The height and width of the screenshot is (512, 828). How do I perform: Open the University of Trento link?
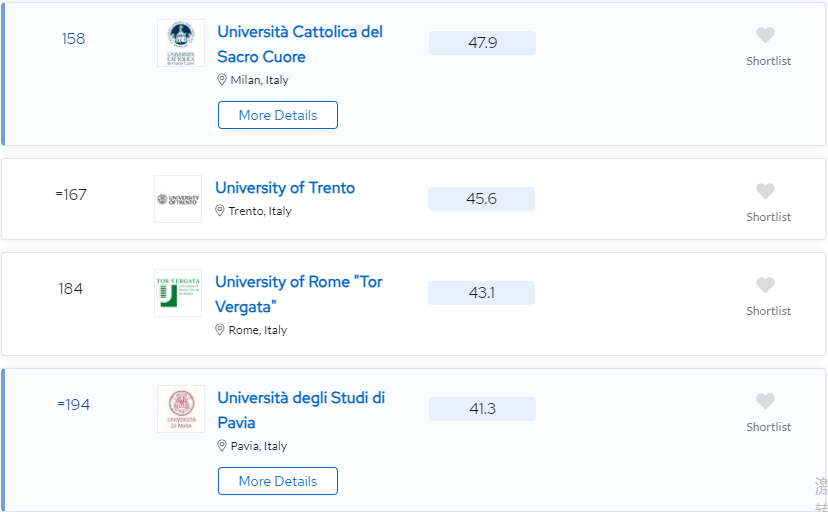pos(285,188)
